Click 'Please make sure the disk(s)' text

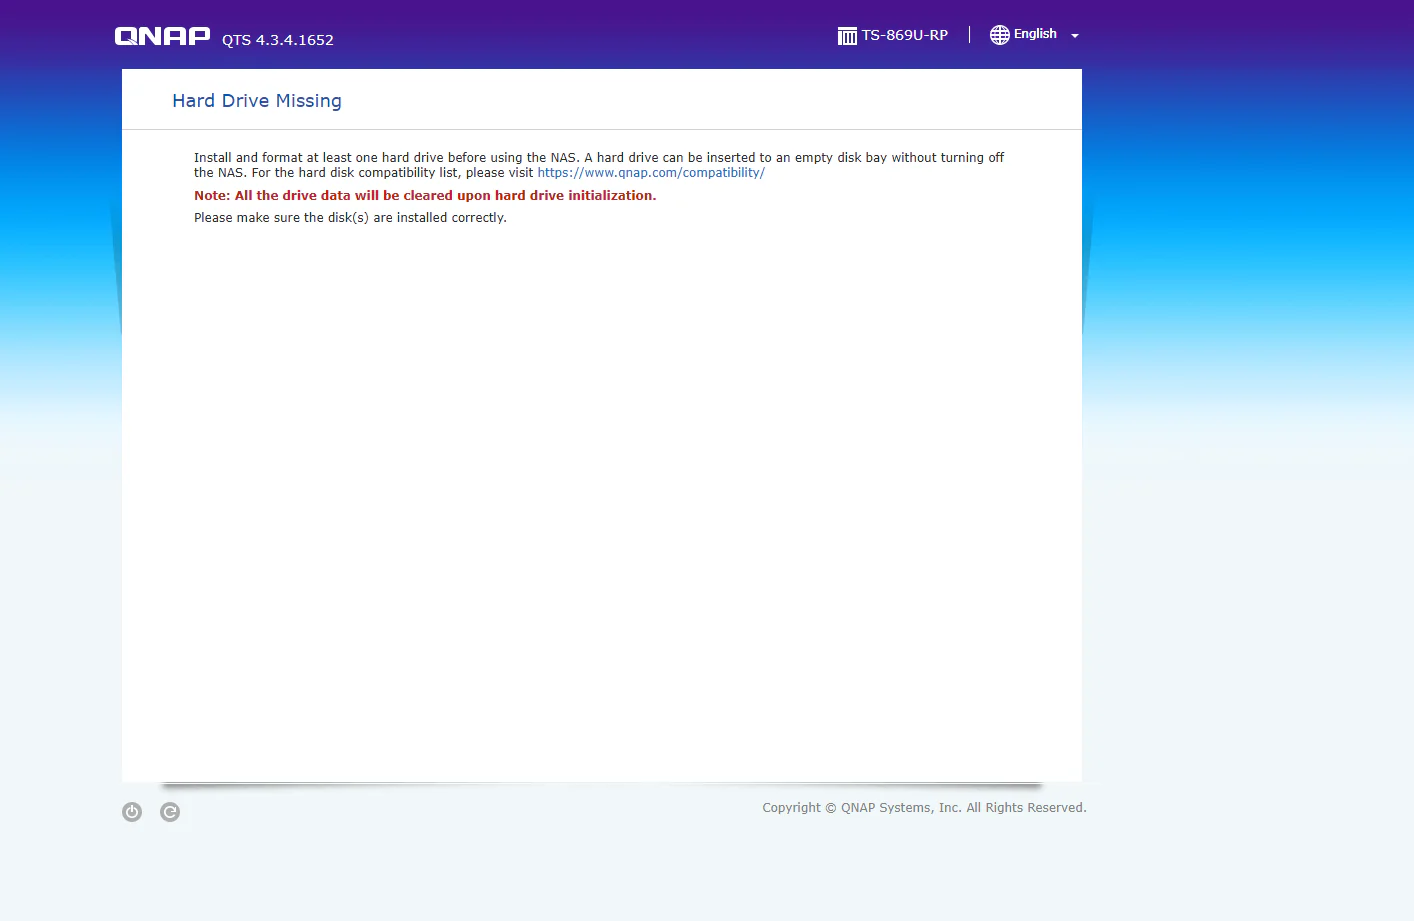[350, 218]
